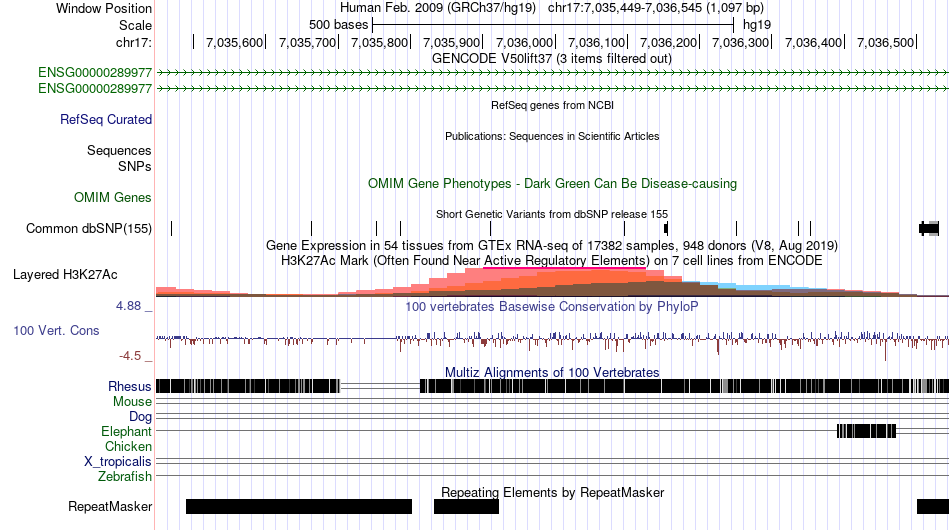Open the Common dbSNP(155) track label
This screenshot has width=950, height=530.
[88, 228]
